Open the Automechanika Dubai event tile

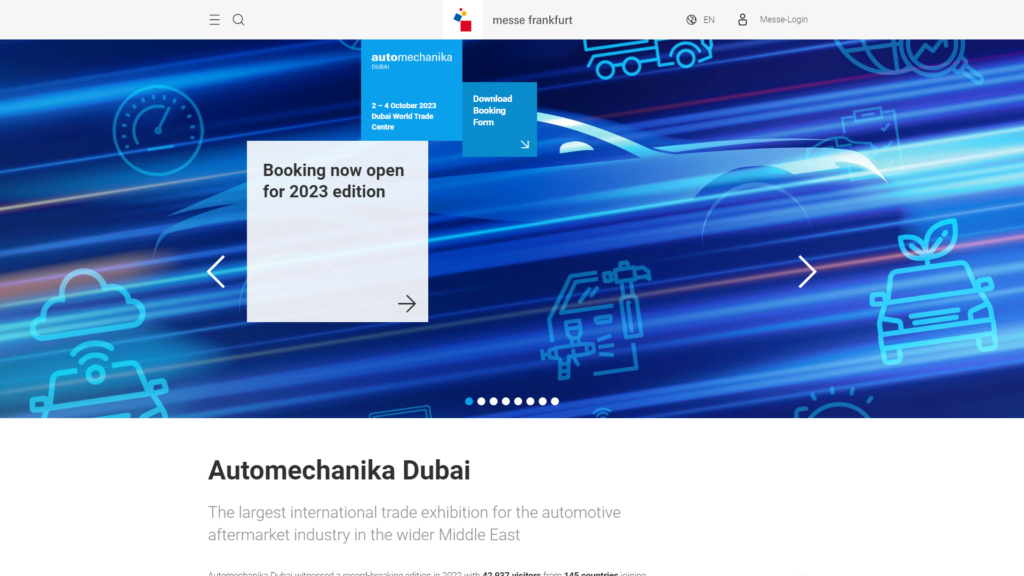point(411,90)
